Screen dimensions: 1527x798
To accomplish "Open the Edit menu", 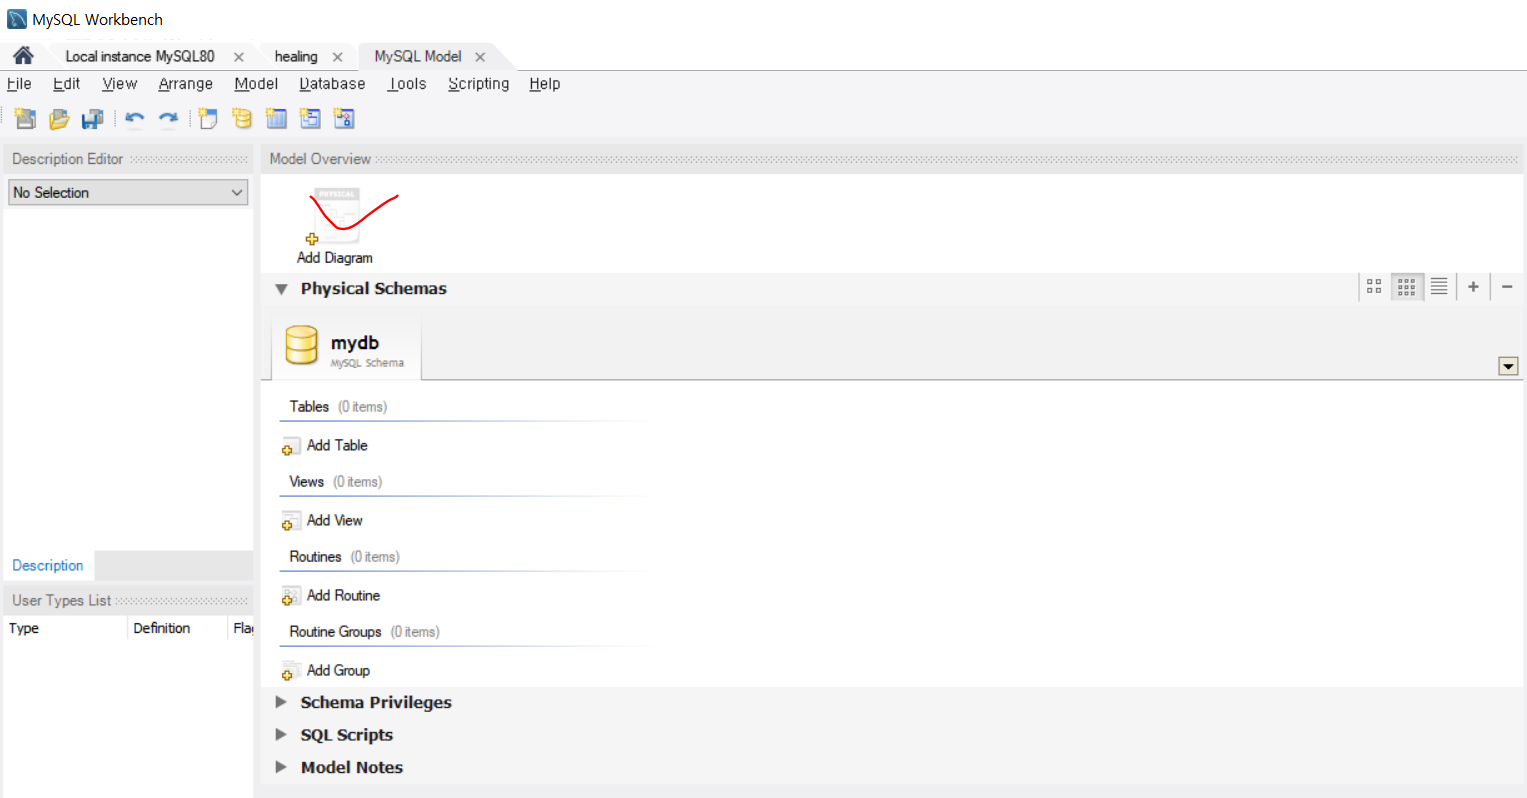I will click(67, 84).
